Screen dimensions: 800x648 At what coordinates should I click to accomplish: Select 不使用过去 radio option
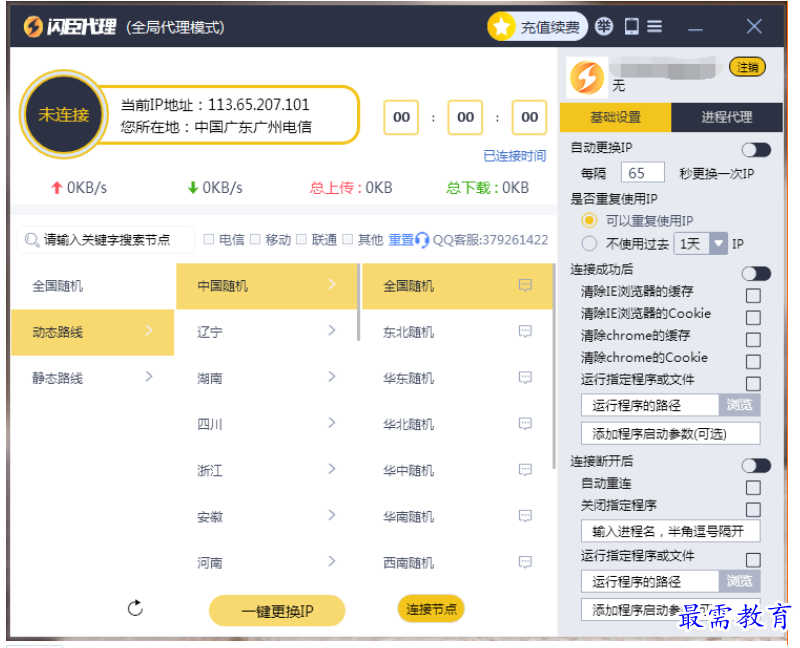point(589,243)
